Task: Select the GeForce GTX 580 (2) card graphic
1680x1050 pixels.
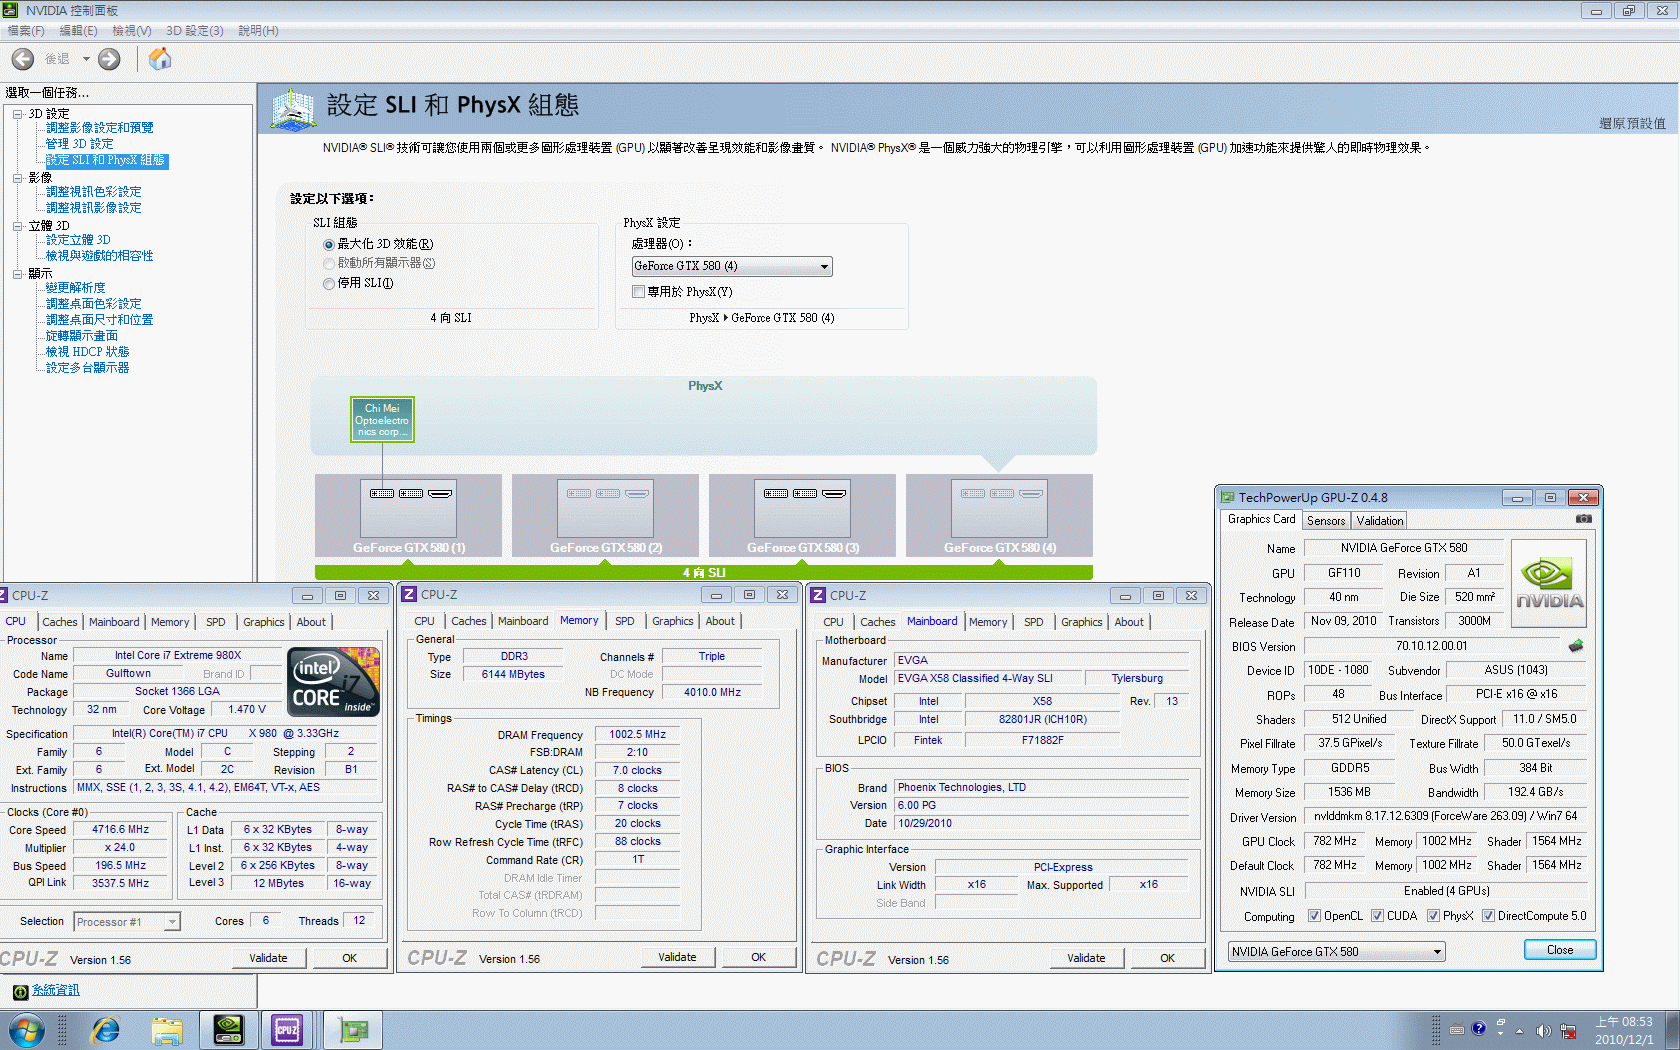Action: click(x=605, y=515)
